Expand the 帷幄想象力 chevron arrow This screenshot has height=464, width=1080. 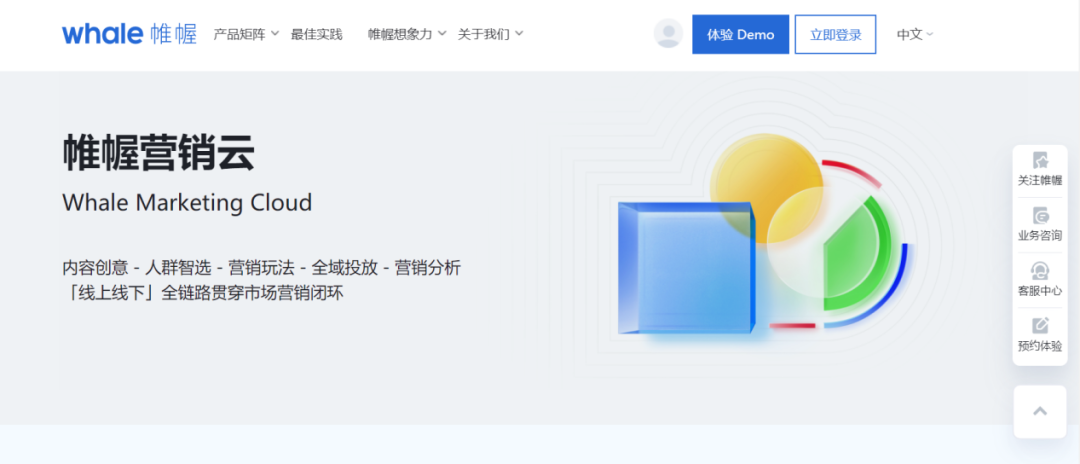tap(442, 34)
